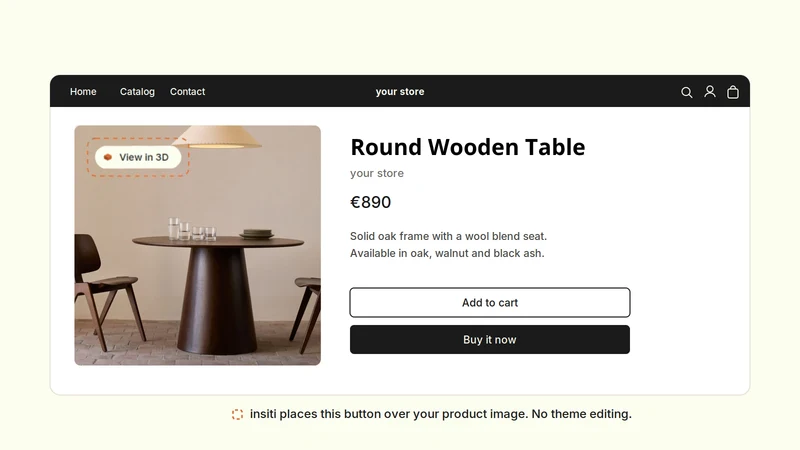Open the Contact menu item

click(187, 92)
